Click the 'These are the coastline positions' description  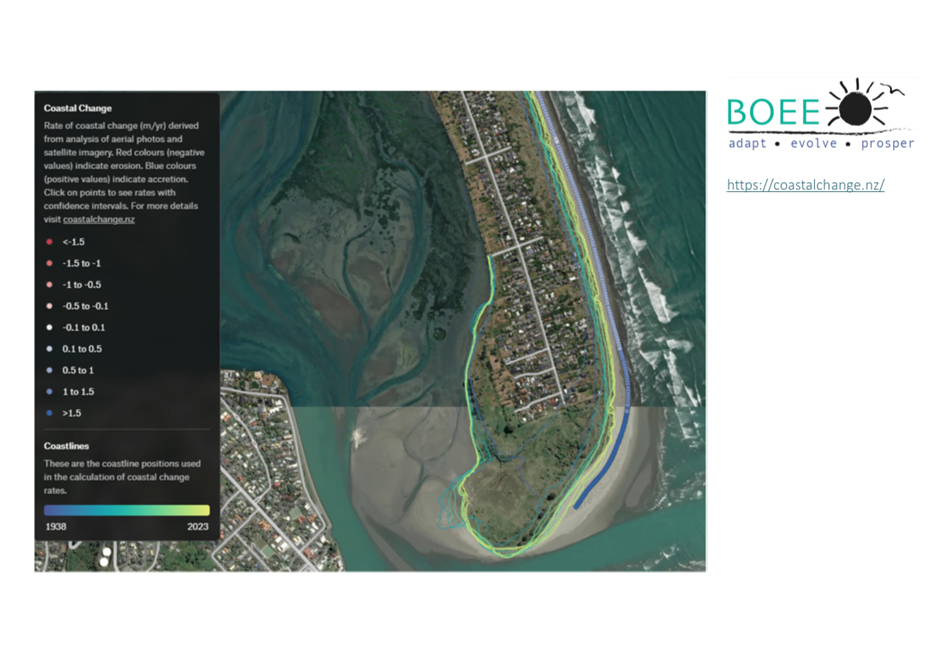122,477
